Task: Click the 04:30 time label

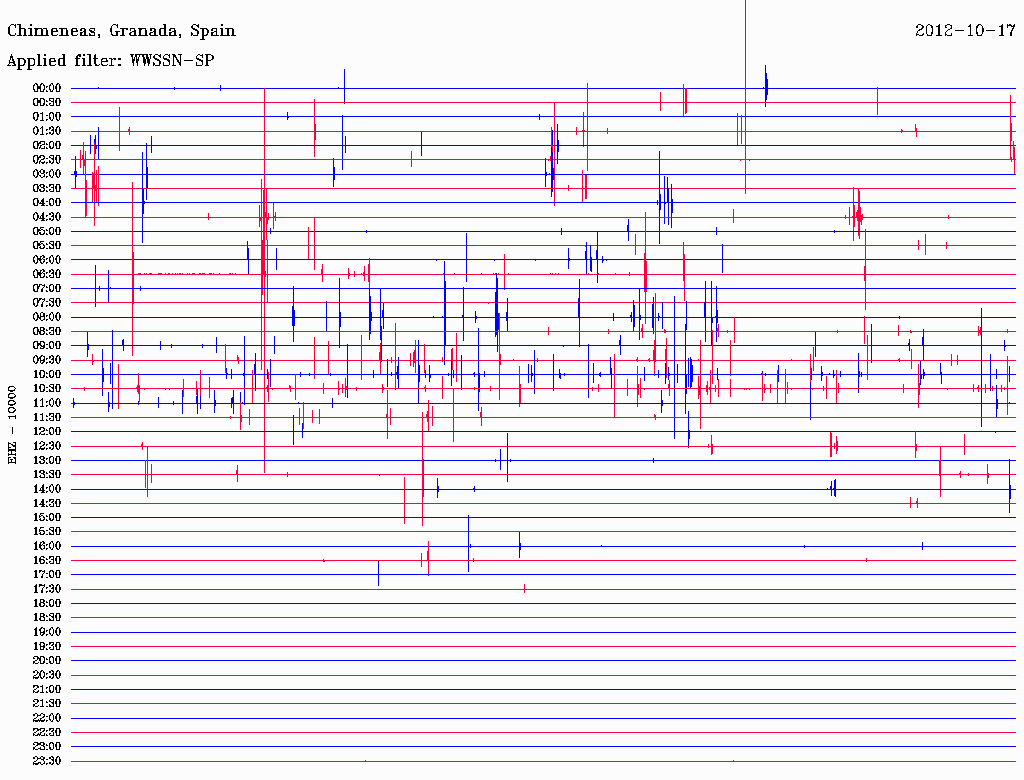Action: (47, 217)
